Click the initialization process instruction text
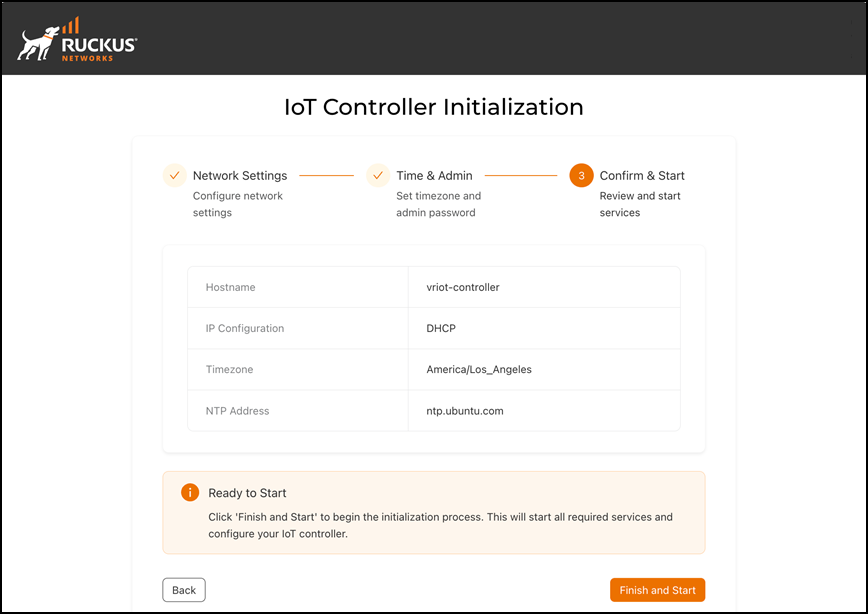 [441, 525]
